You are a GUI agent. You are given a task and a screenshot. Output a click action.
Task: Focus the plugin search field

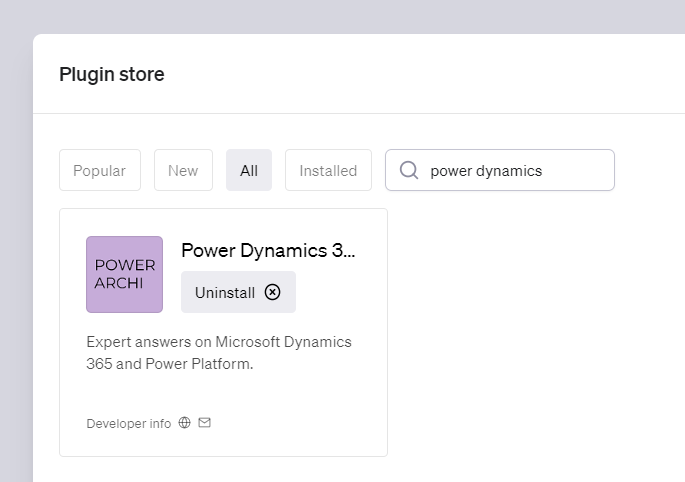(500, 170)
